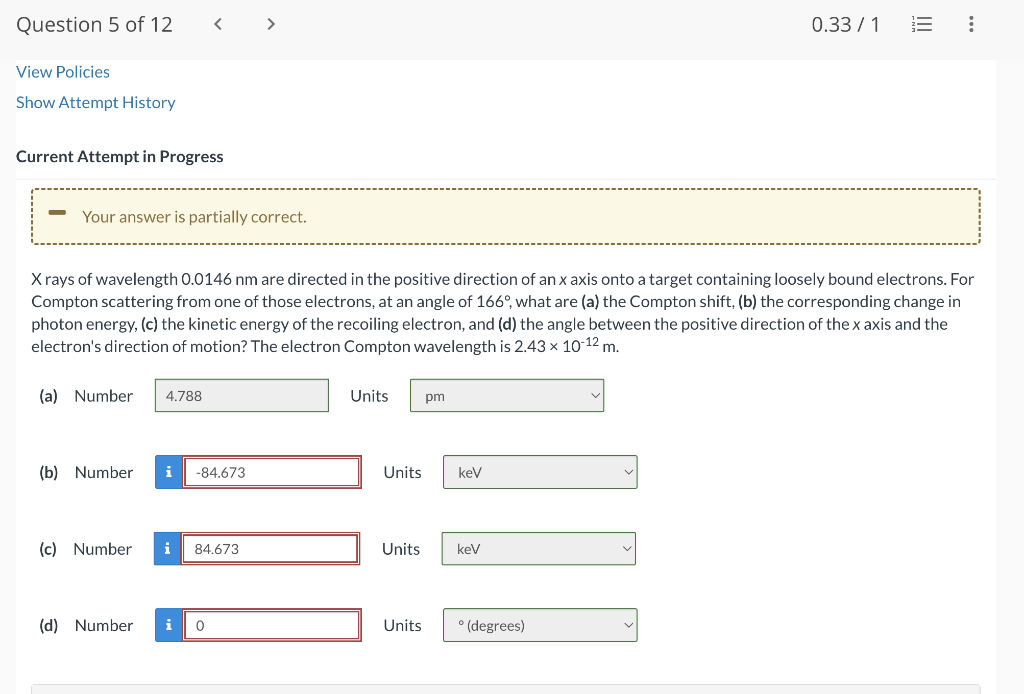Click the info icon for part (c)

click(x=167, y=548)
